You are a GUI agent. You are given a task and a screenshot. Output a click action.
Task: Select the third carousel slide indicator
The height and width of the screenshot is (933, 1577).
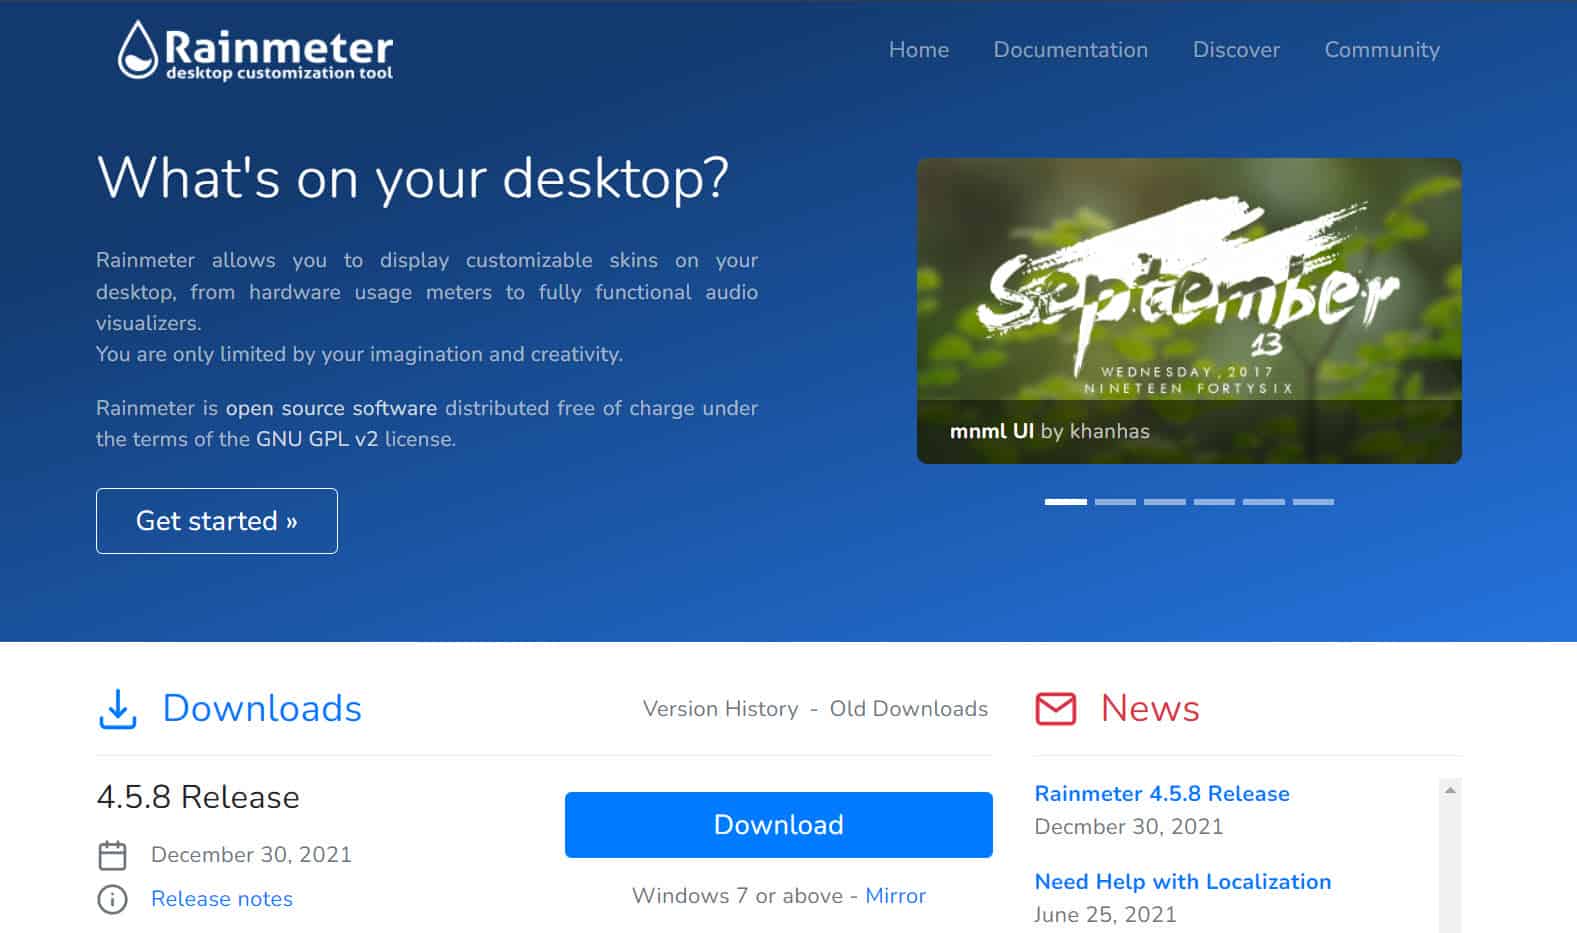[x=1165, y=502]
